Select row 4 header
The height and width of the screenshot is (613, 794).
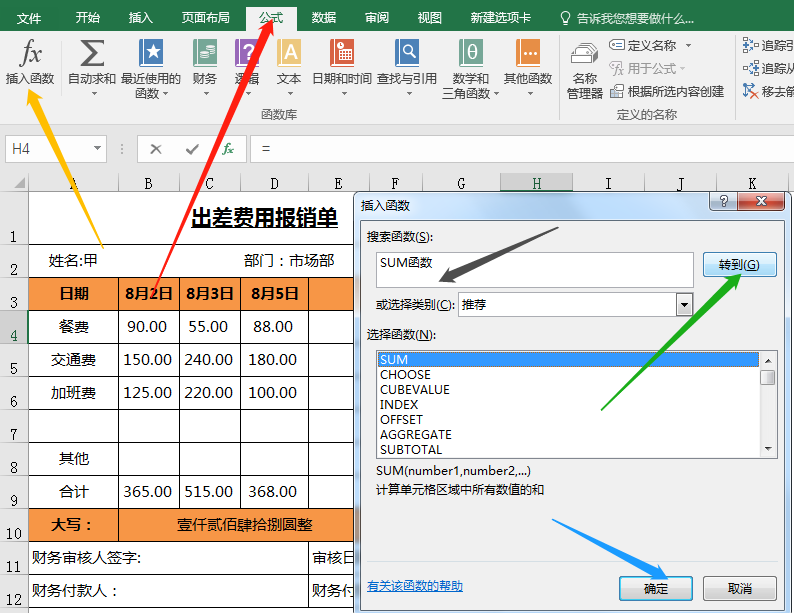coord(14,328)
